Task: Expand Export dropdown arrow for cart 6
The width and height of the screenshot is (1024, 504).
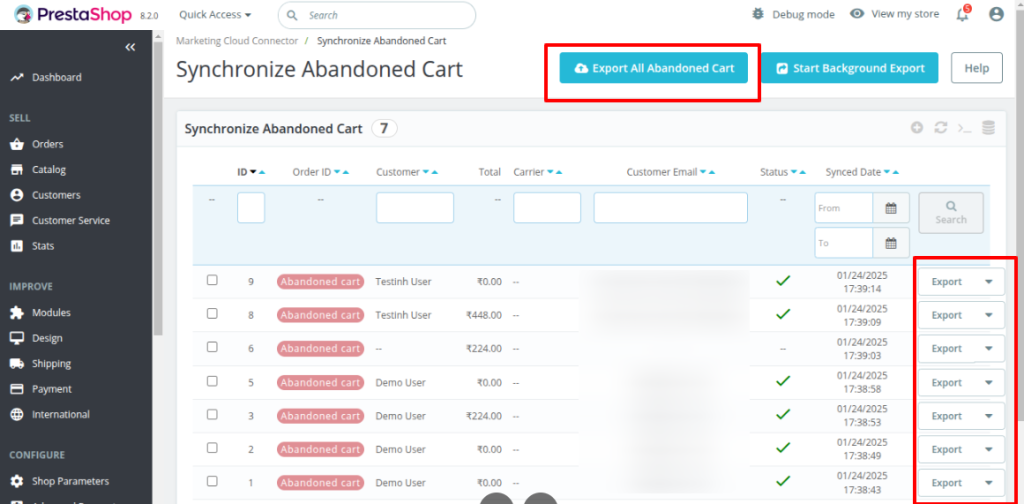Action: point(989,349)
